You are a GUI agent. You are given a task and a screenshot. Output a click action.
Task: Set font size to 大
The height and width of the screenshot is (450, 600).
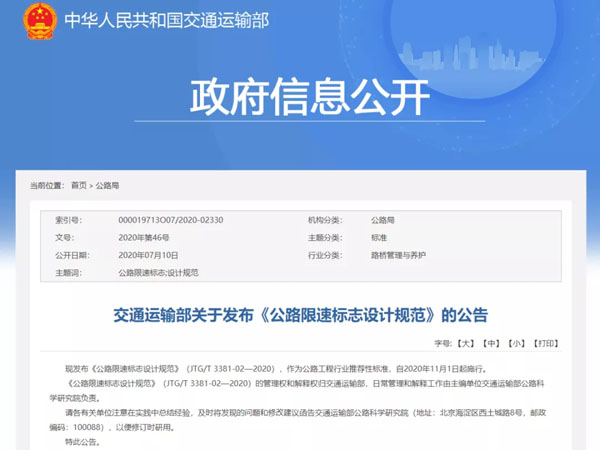465,343
